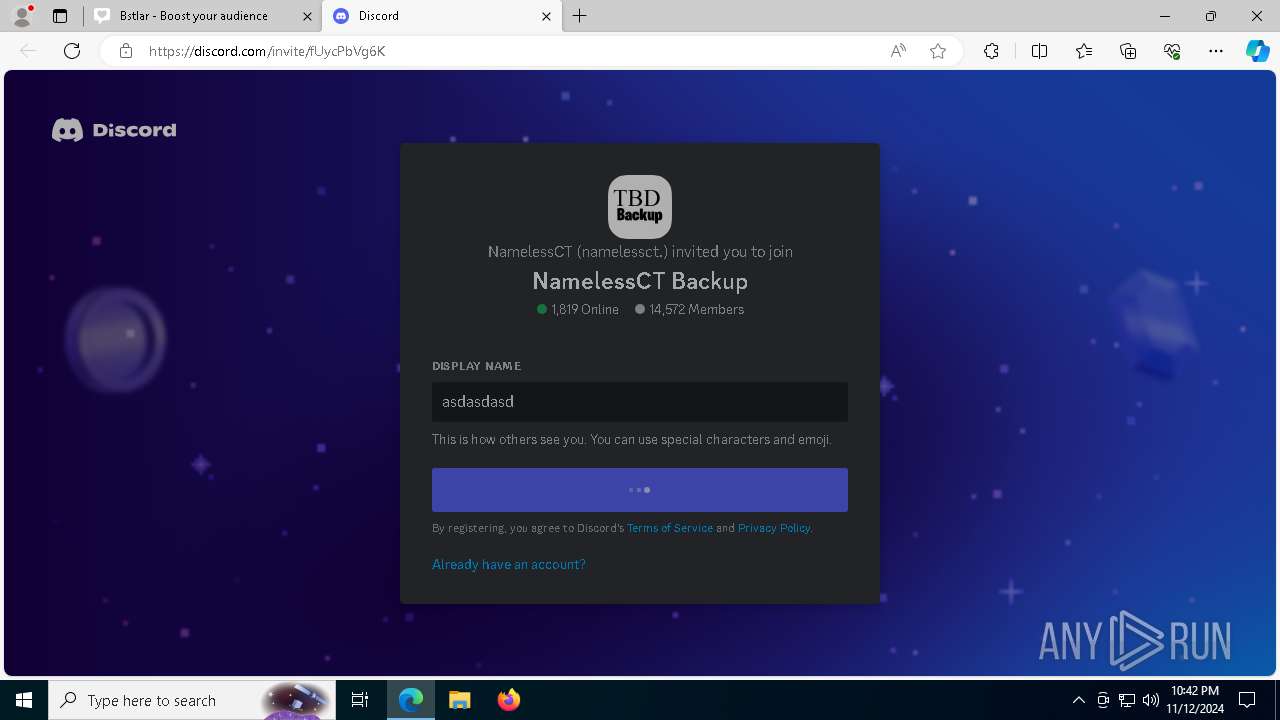Click the 14,572 Members count
This screenshot has height=720, width=1280.
coord(690,309)
